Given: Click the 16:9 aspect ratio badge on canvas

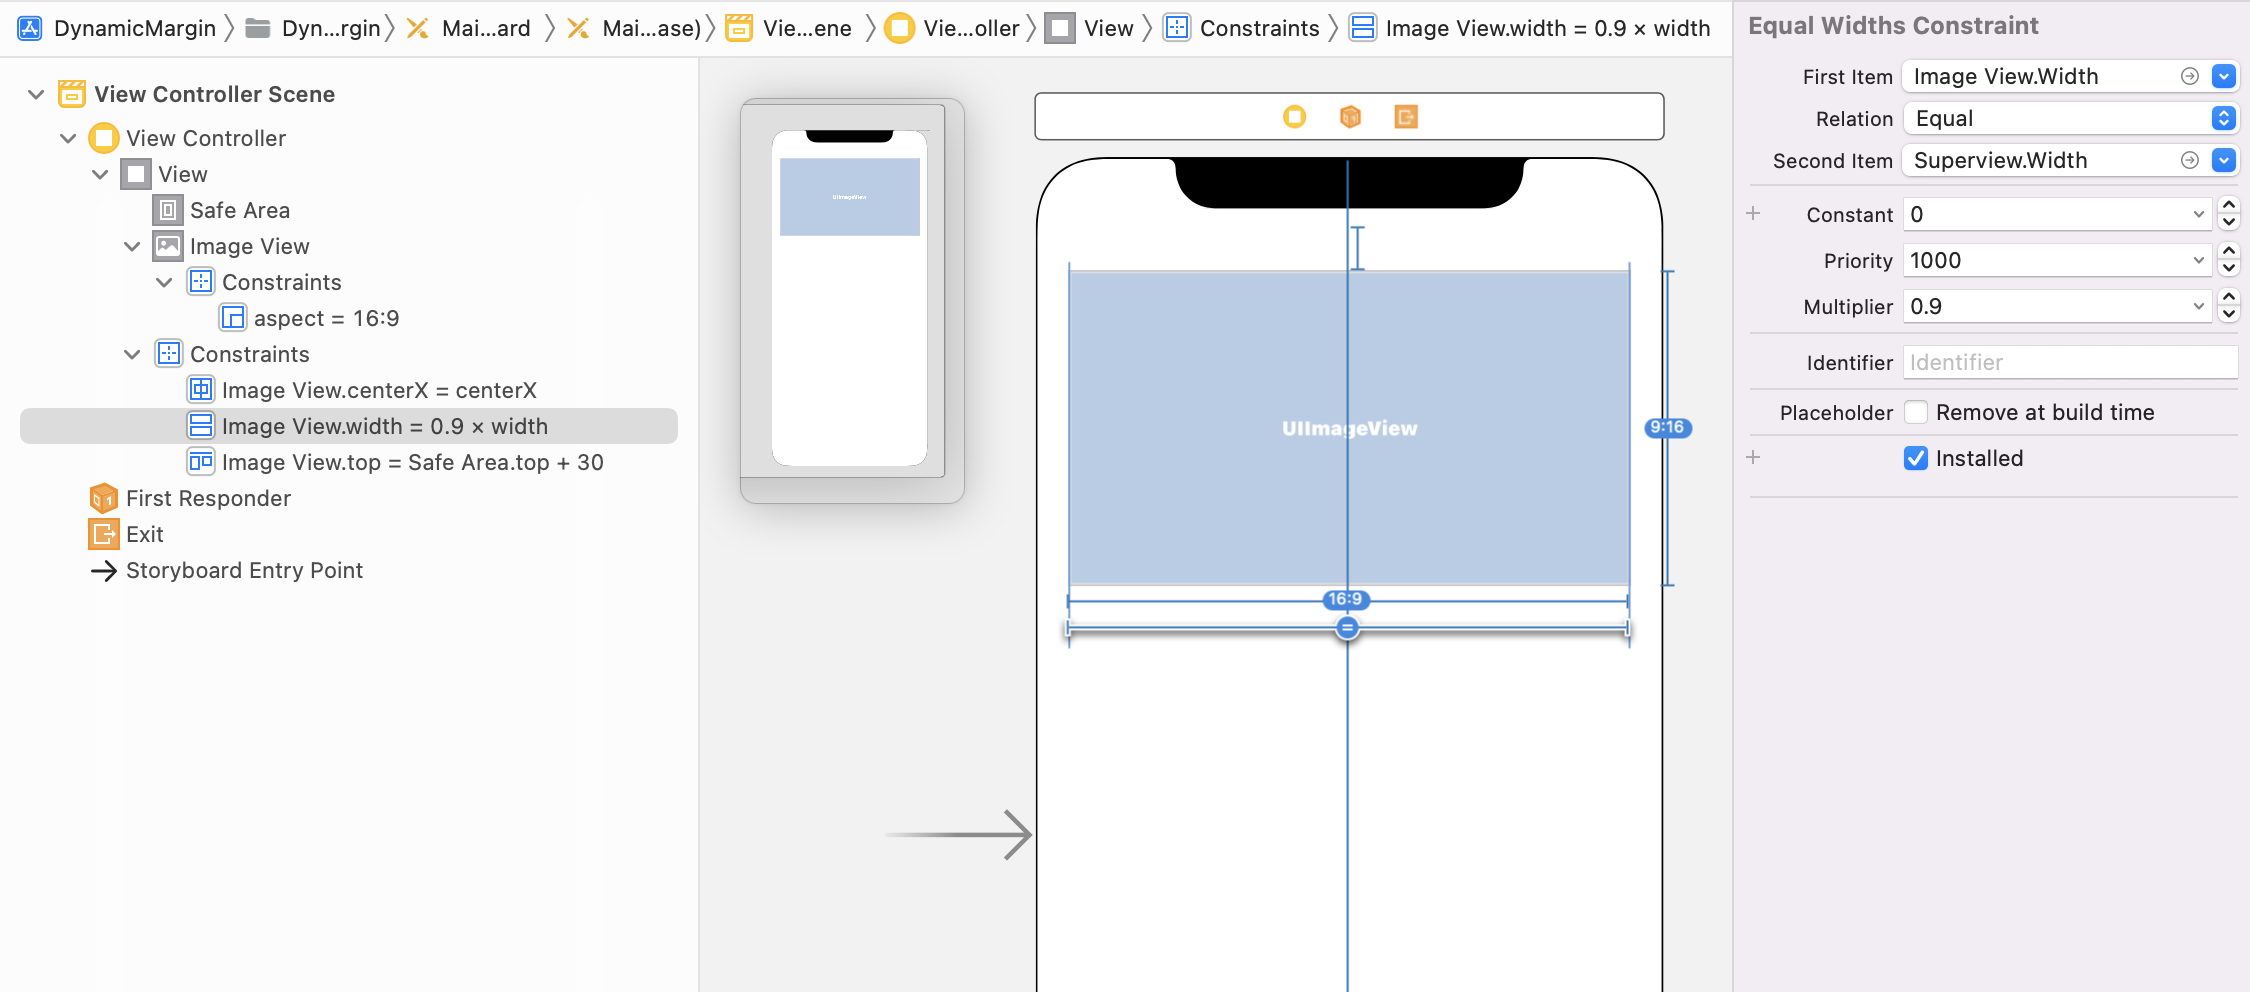Looking at the screenshot, I should [1345, 599].
